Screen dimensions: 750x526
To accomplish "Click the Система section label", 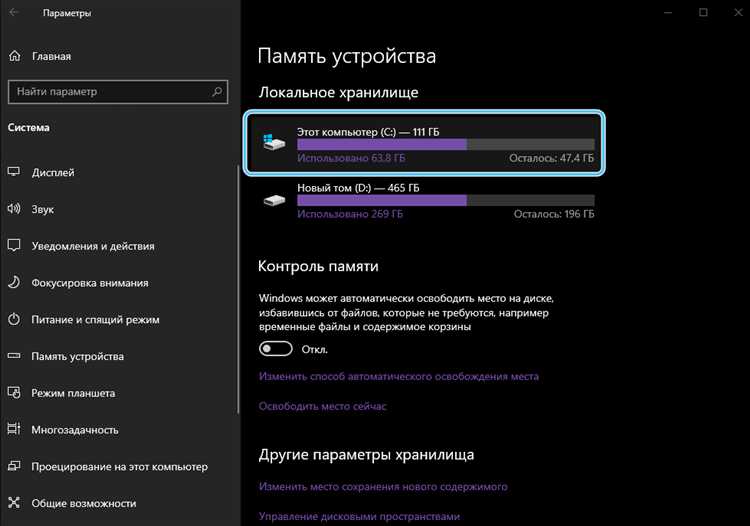I will click(x=29, y=128).
